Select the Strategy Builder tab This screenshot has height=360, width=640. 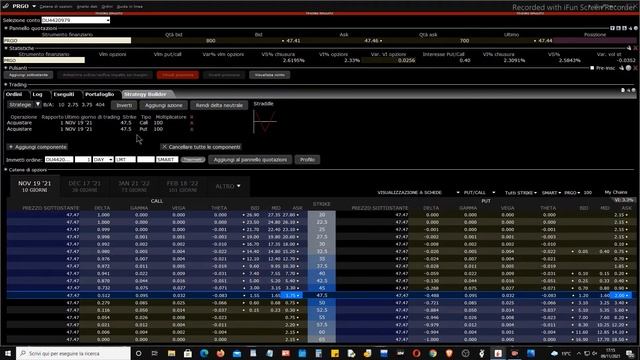[145, 94]
